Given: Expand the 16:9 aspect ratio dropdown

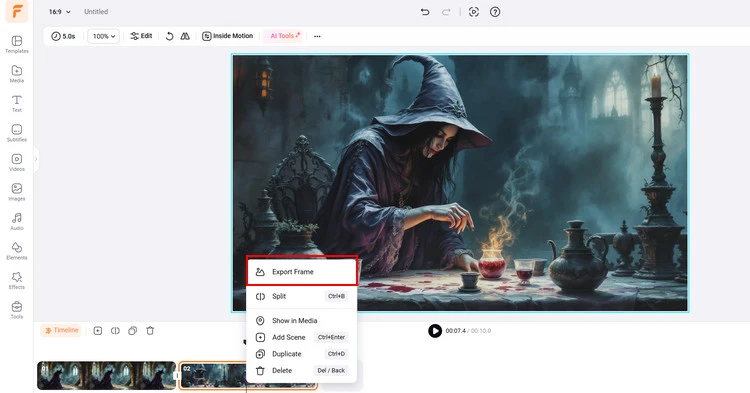Looking at the screenshot, I should point(59,11).
